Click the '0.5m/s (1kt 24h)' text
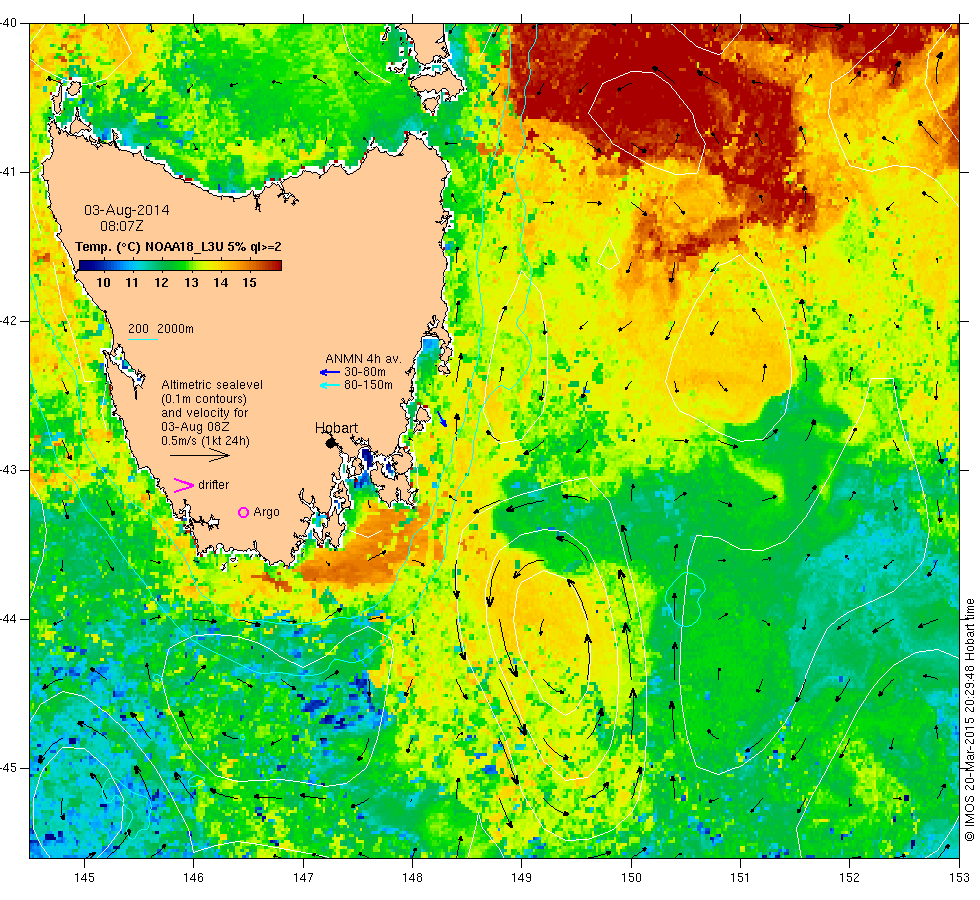Image resolution: width=980 pixels, height=900 pixels. [206, 441]
